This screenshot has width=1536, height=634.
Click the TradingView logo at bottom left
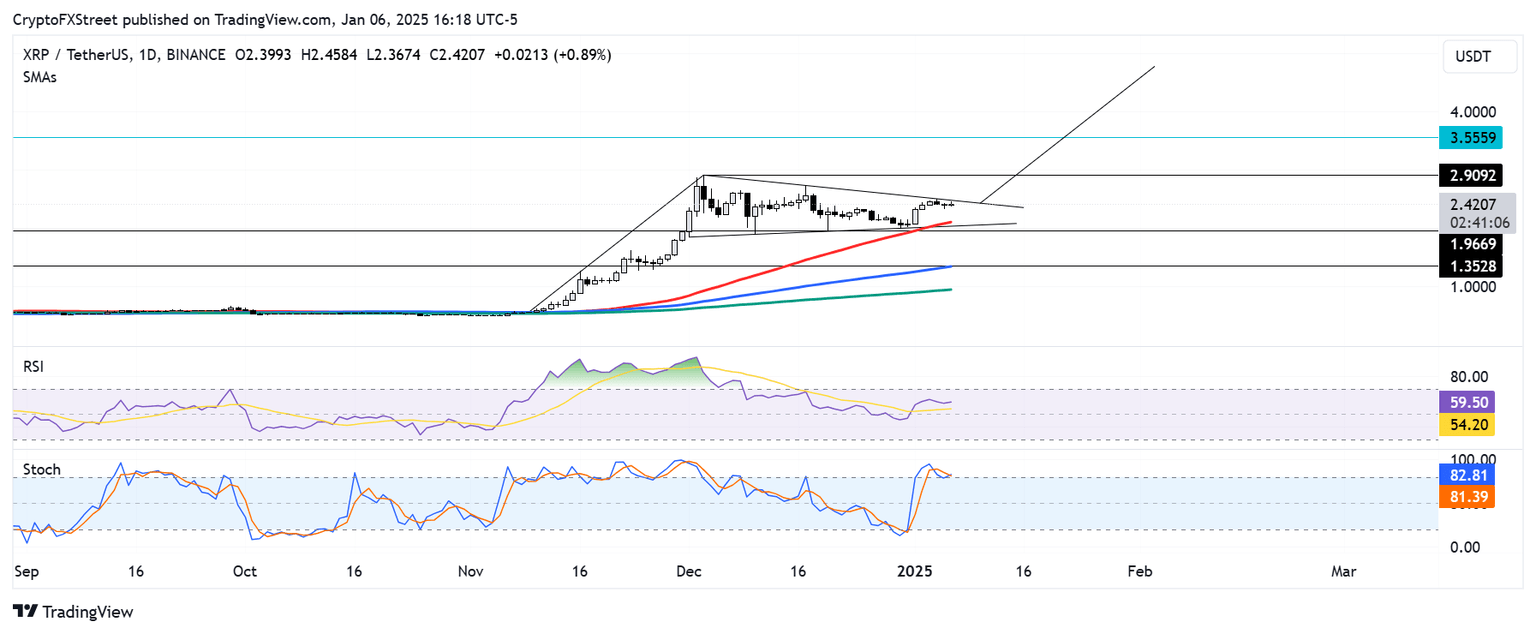(x=72, y=611)
